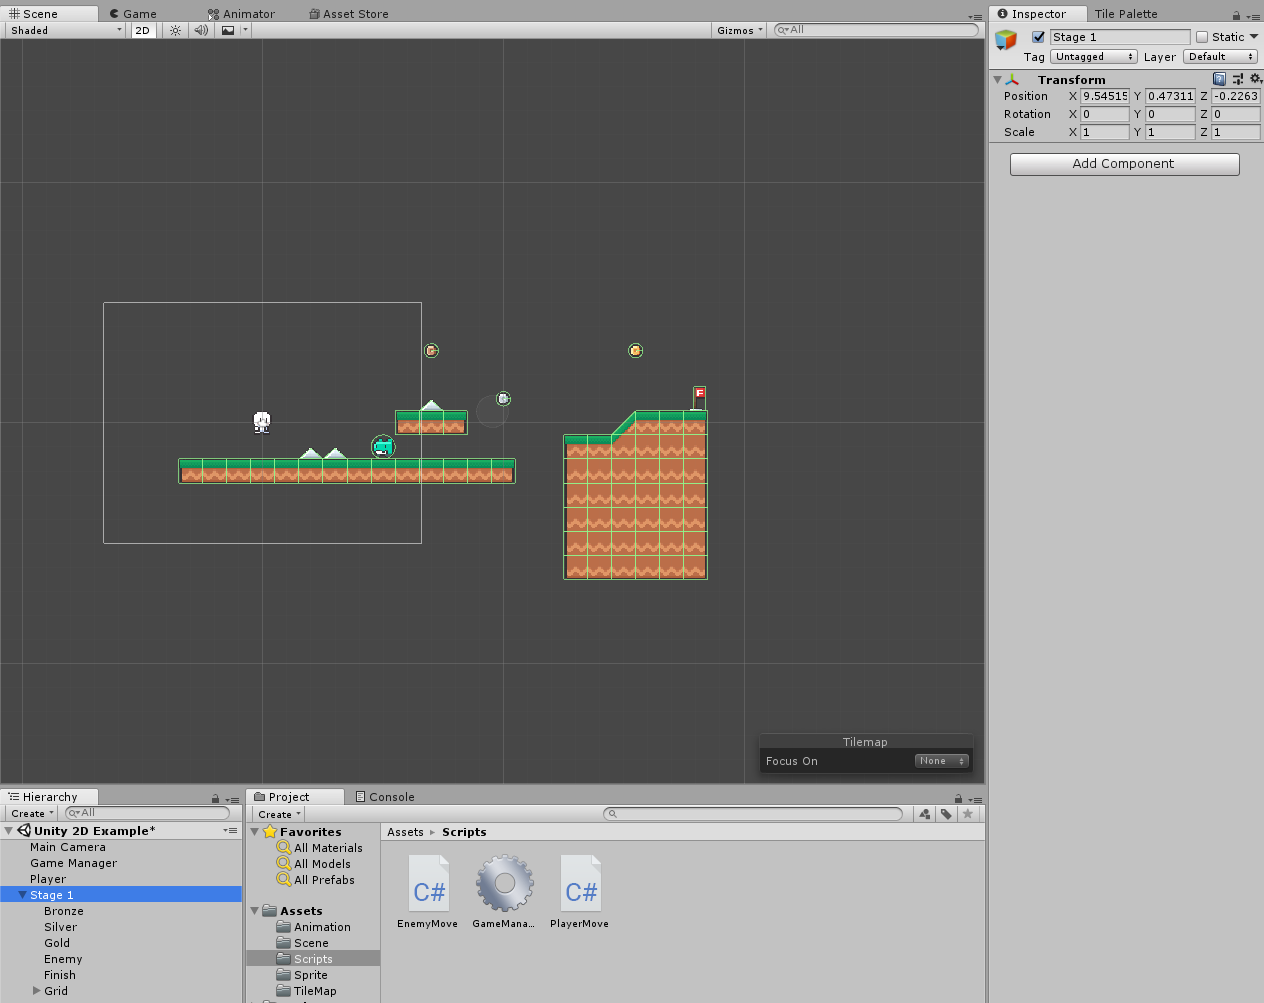Open the Static options dropdown arrow
Screen dimensions: 1264x1003
click(1254, 37)
